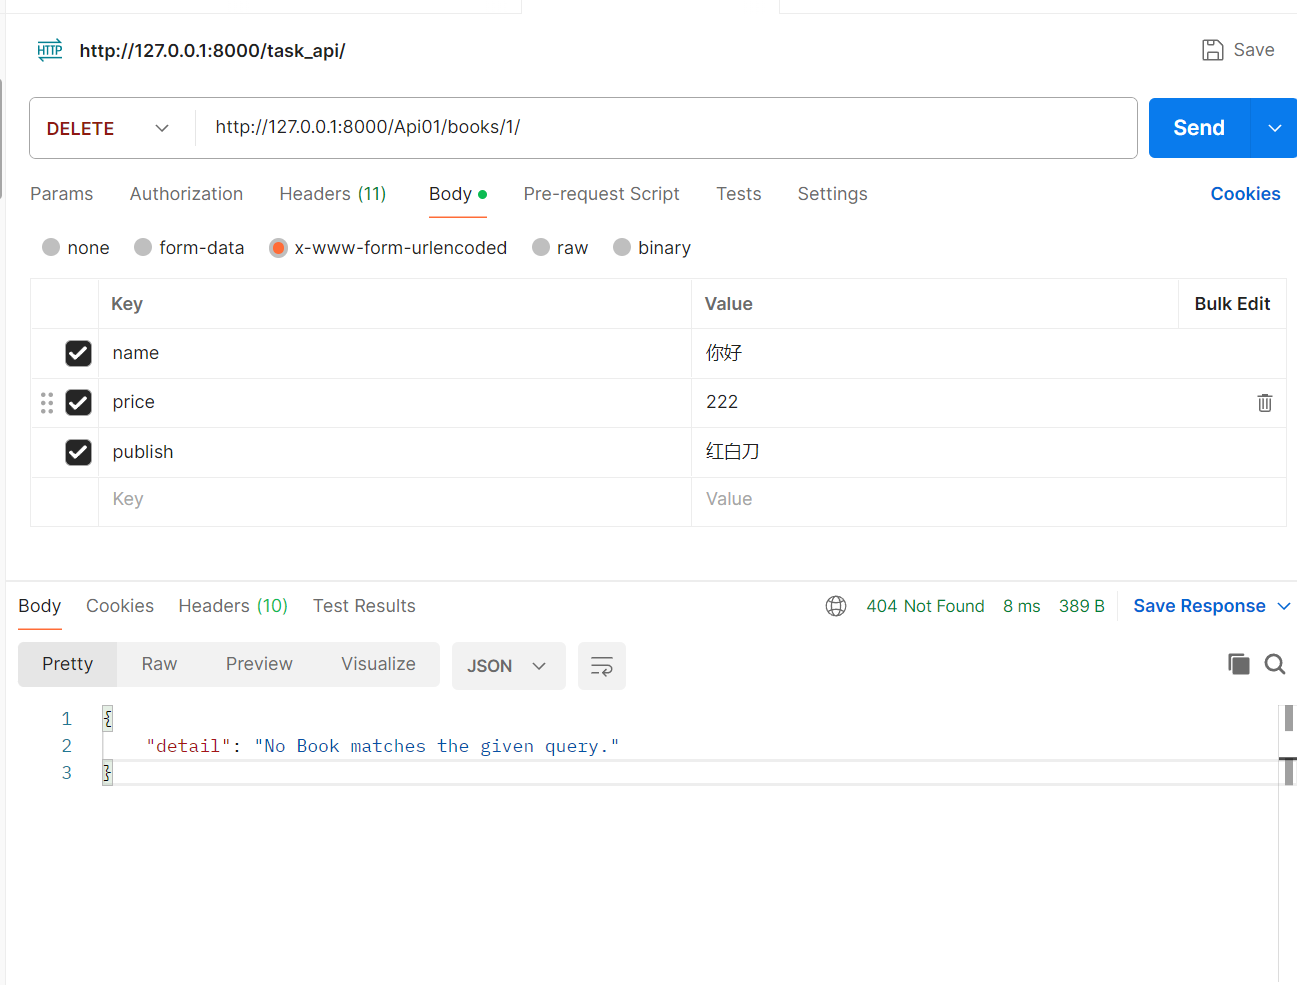Click the HTTP request type icon
Image resolution: width=1297 pixels, height=985 pixels.
[50, 50]
